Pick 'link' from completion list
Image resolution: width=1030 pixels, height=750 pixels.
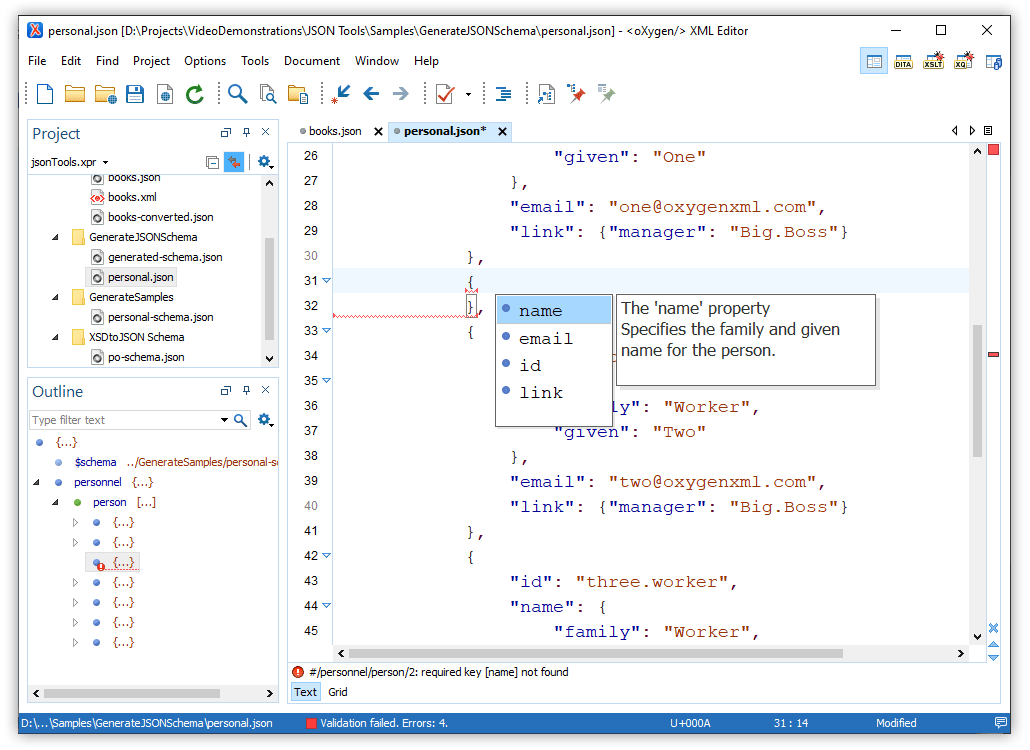click(554, 393)
